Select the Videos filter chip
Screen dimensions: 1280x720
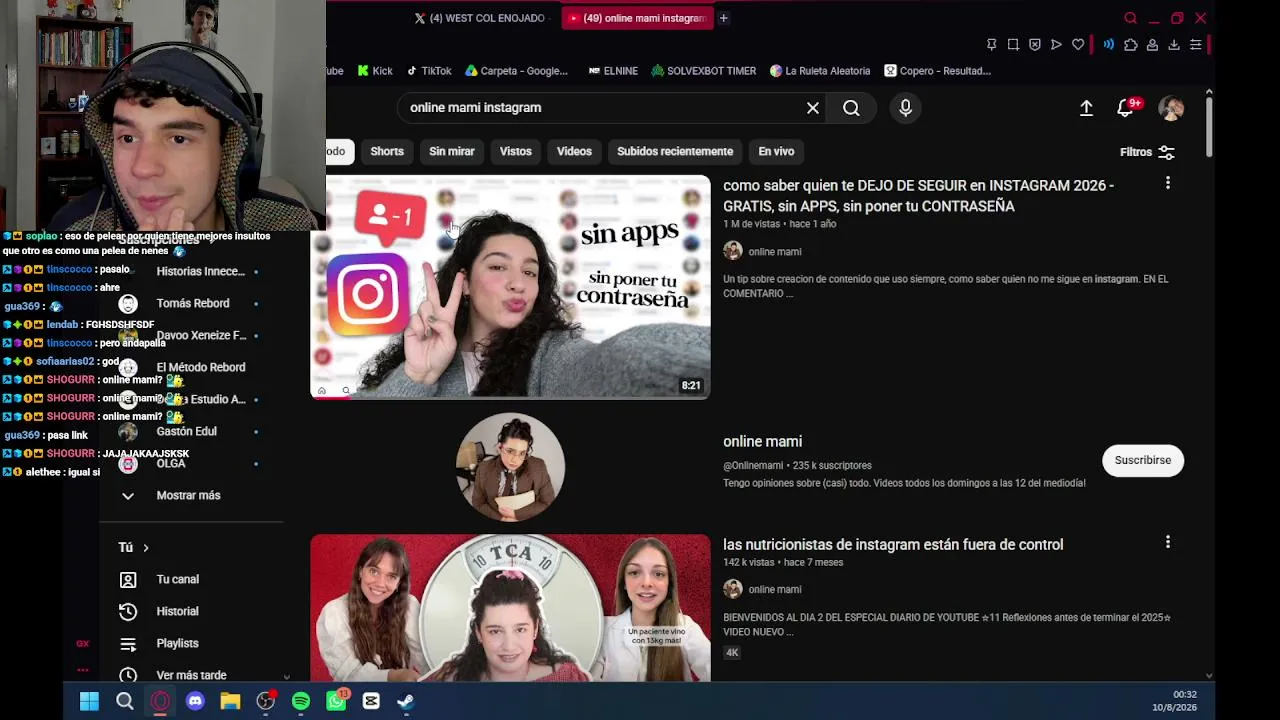pyautogui.click(x=574, y=152)
